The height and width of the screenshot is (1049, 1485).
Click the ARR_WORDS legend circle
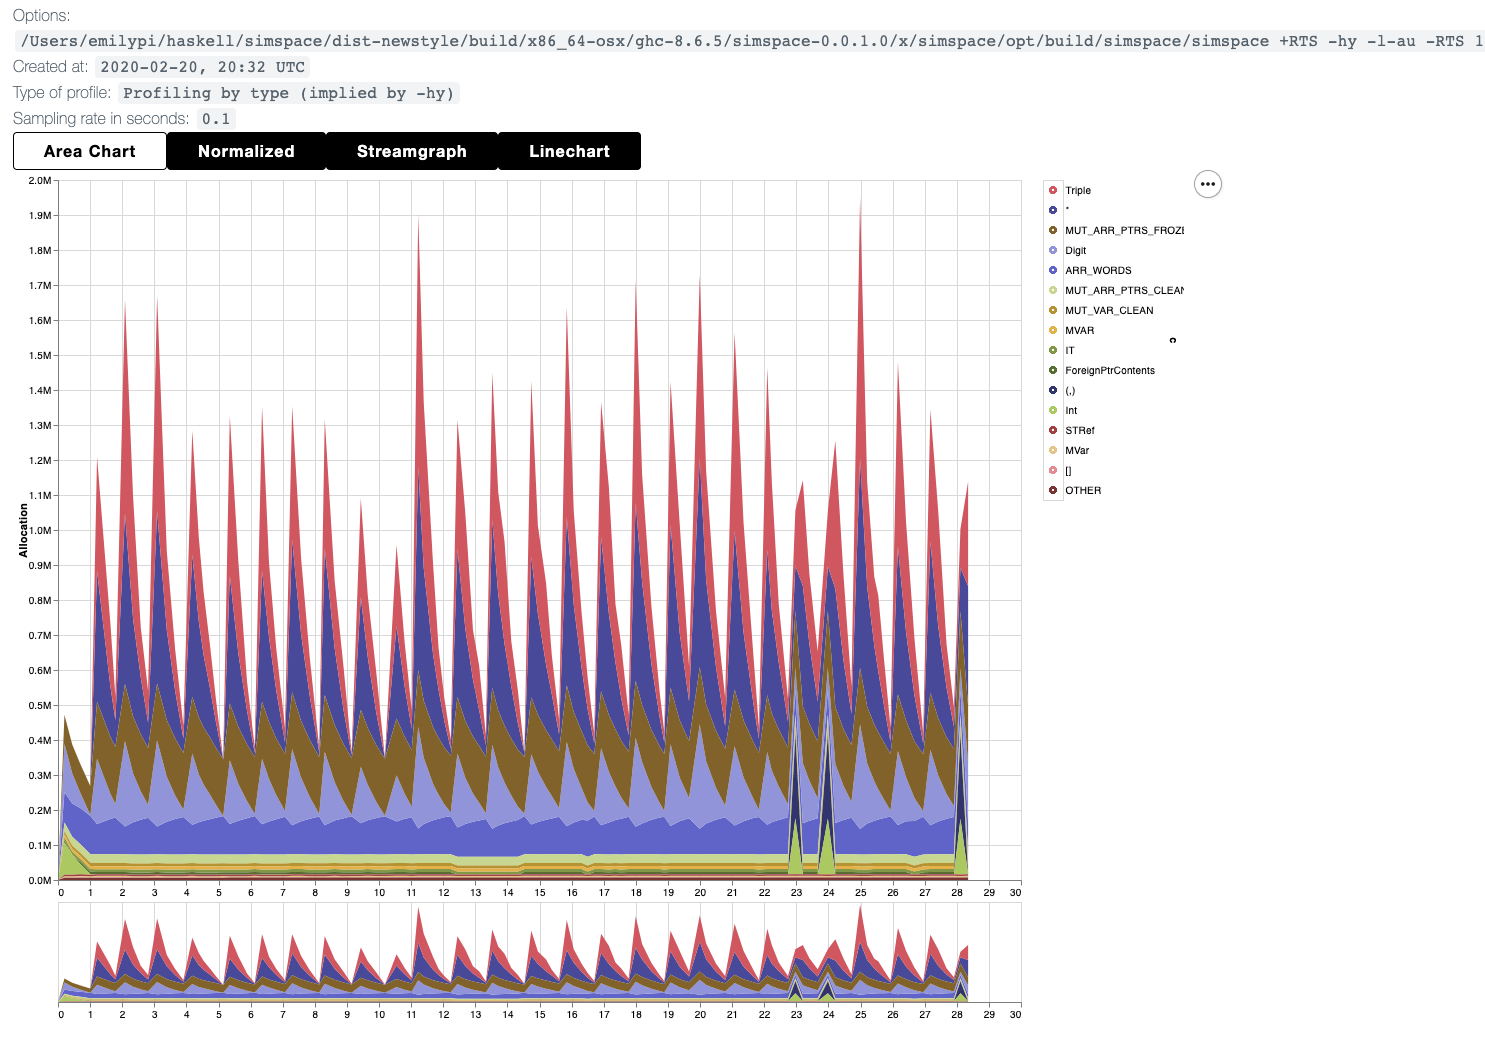1053,270
